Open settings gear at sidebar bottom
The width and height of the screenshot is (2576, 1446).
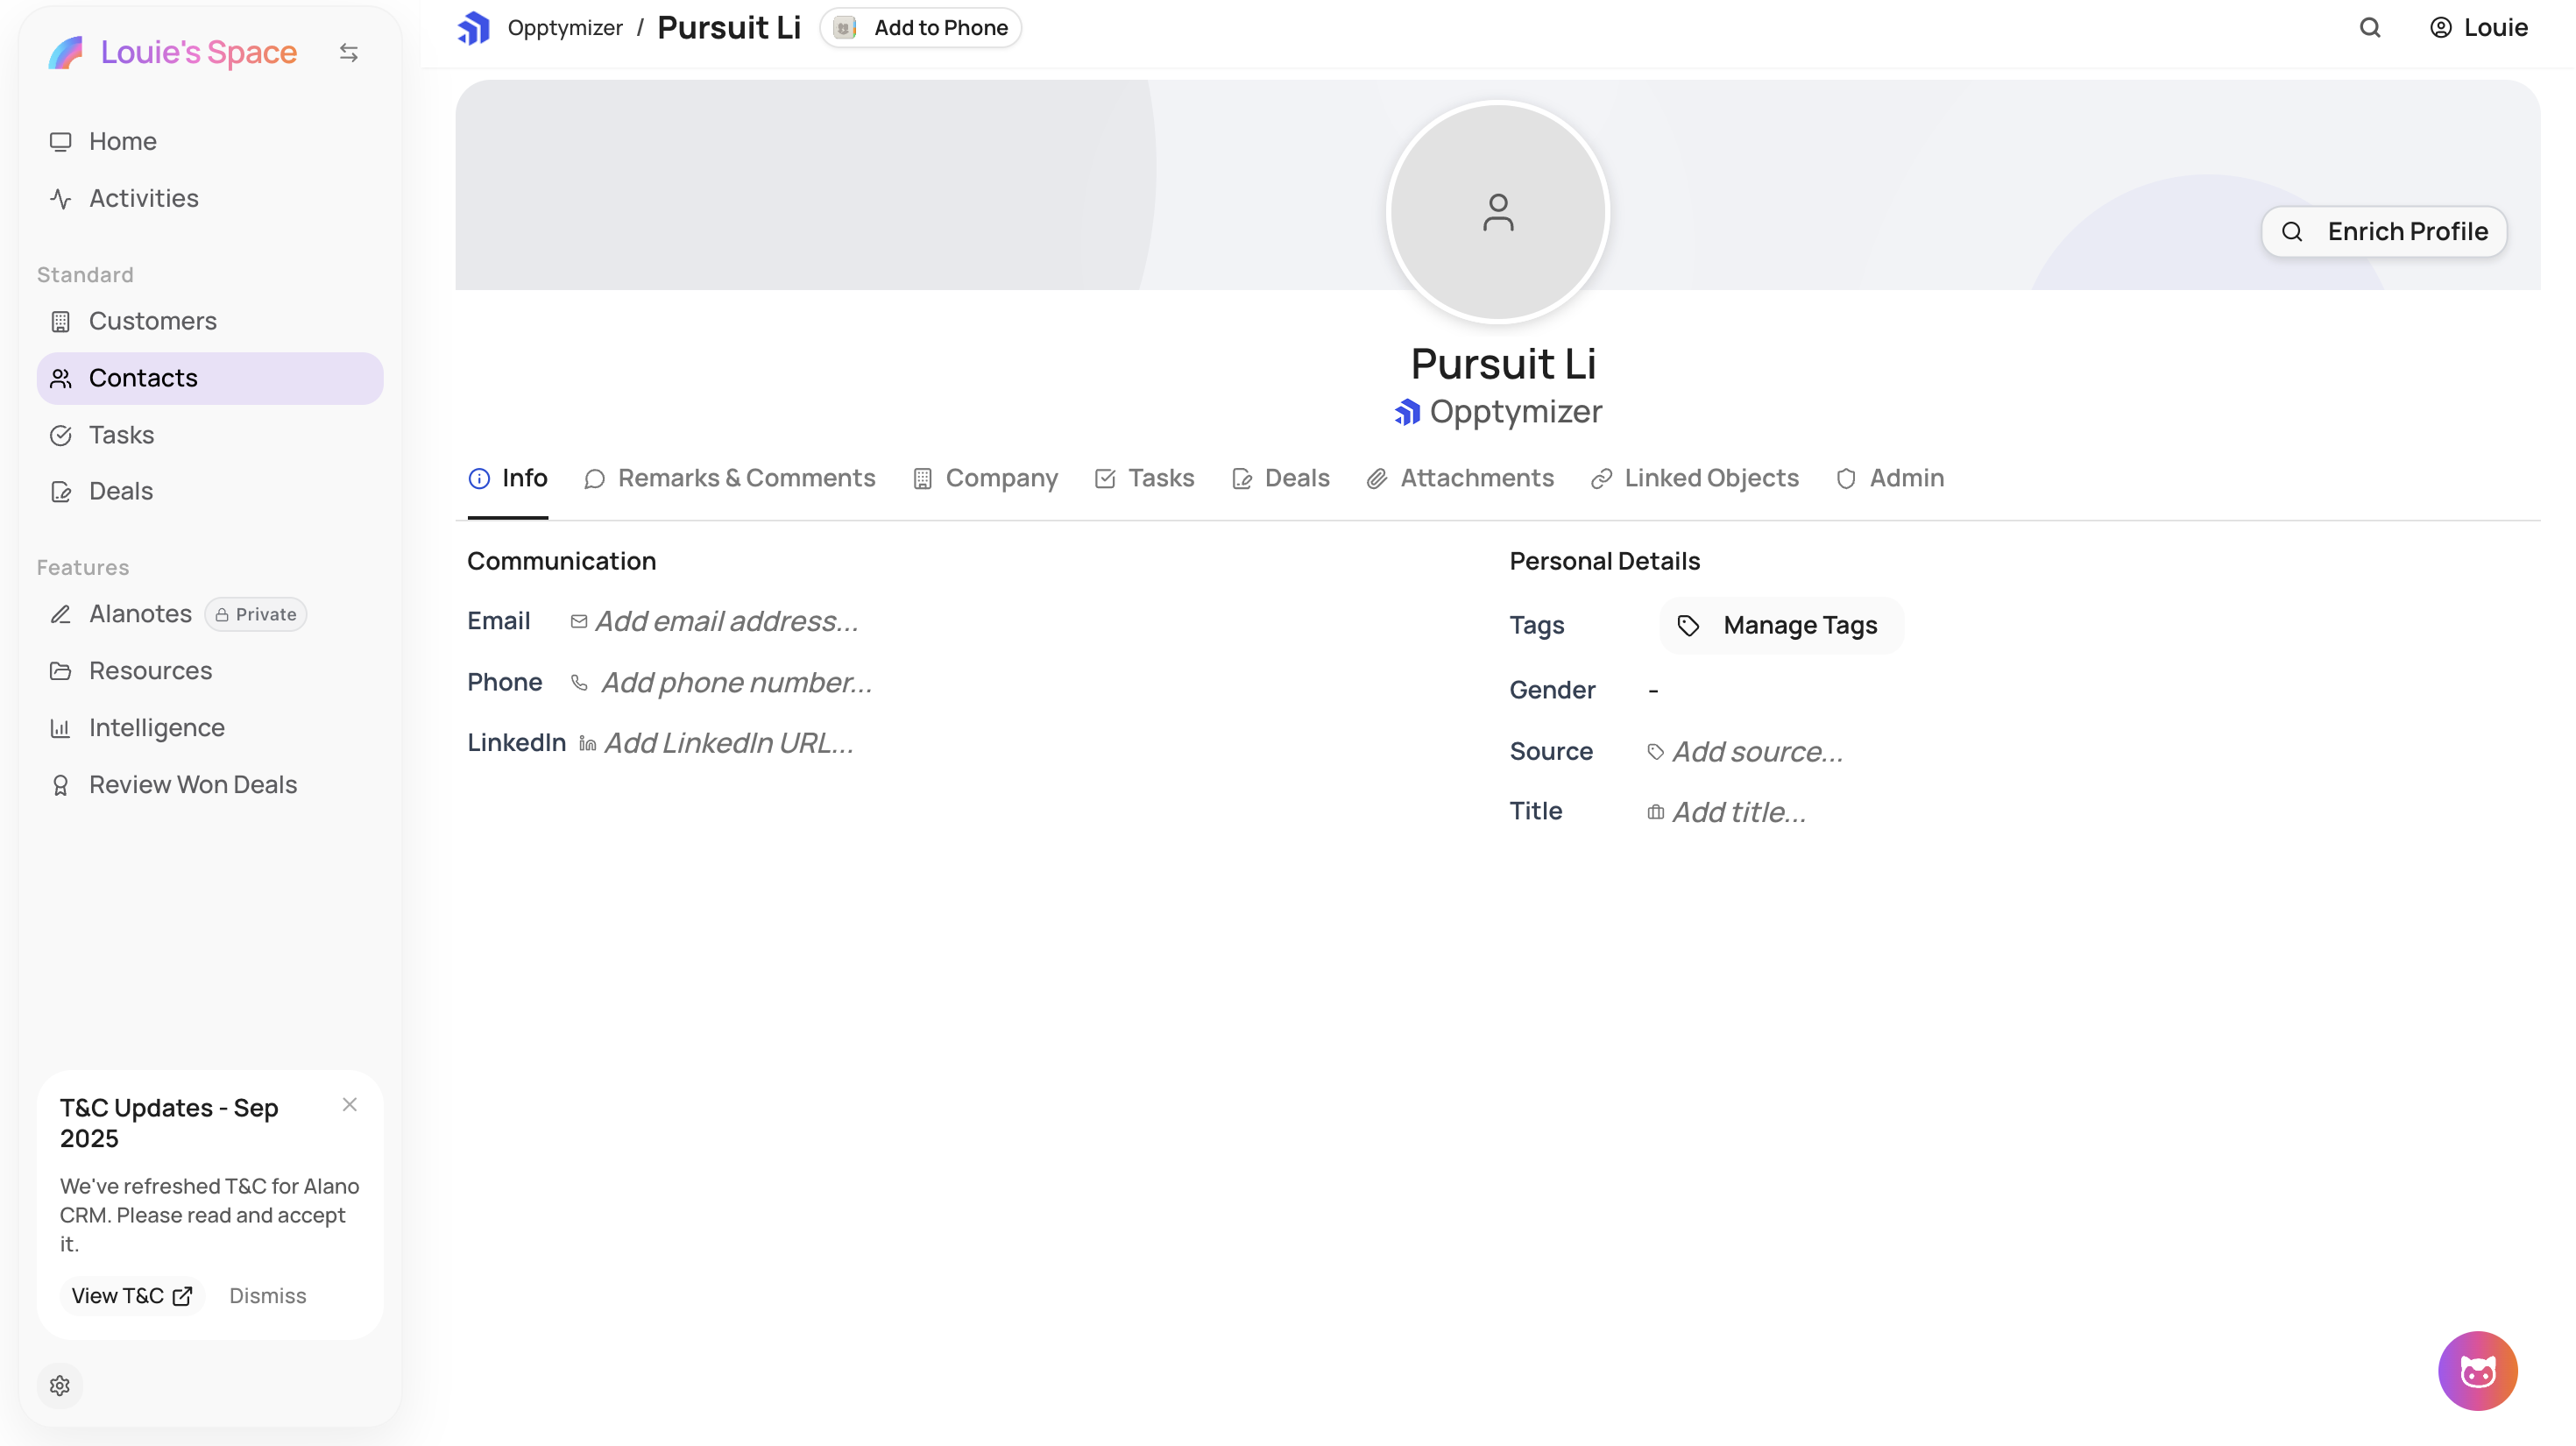(60, 1385)
